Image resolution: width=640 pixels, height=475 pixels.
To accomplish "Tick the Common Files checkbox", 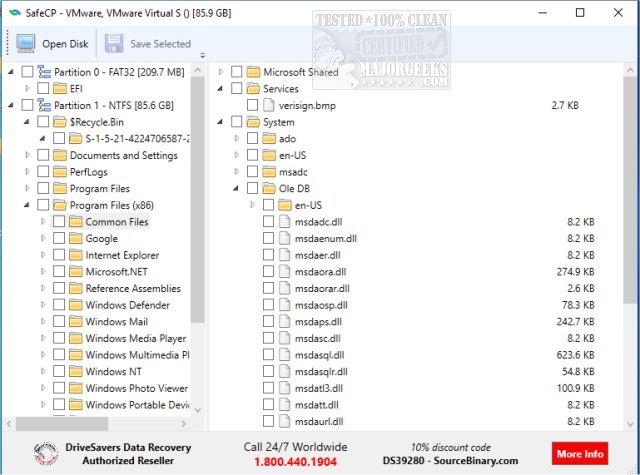I will point(59,222).
